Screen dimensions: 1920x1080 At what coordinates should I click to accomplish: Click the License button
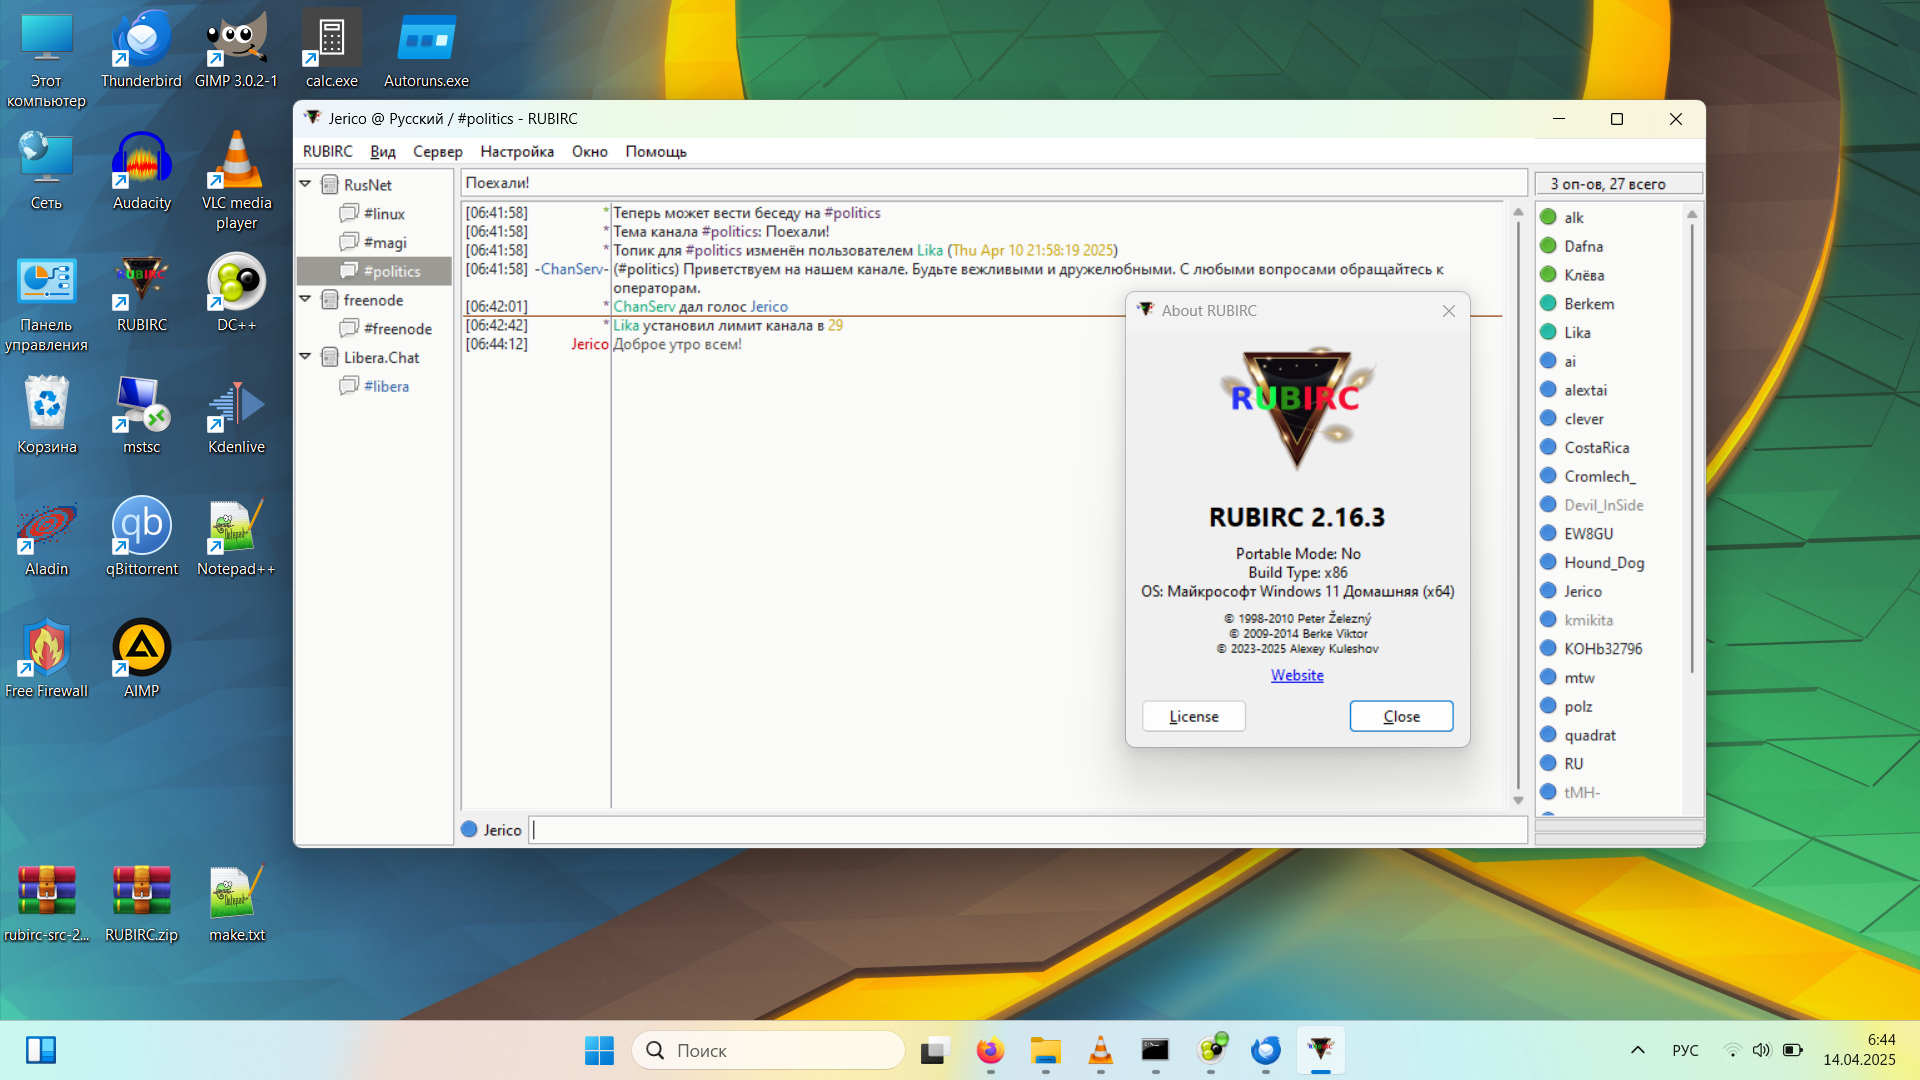click(1193, 716)
